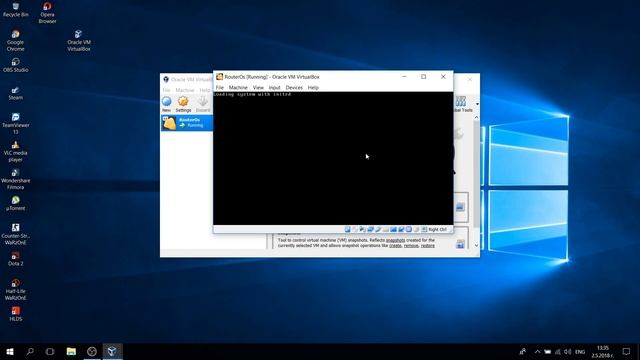Expand the hidden tray icons chevron

pos(537,352)
